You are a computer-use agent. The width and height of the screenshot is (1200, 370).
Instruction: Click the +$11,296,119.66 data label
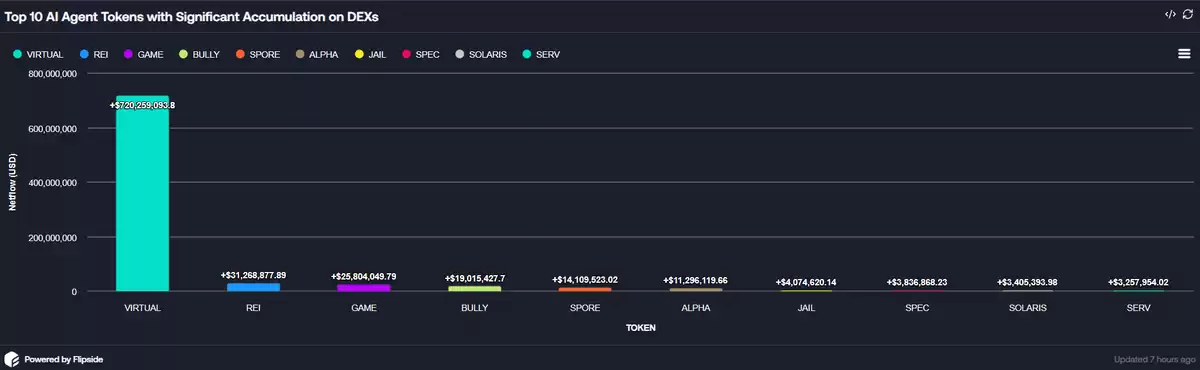pos(695,281)
